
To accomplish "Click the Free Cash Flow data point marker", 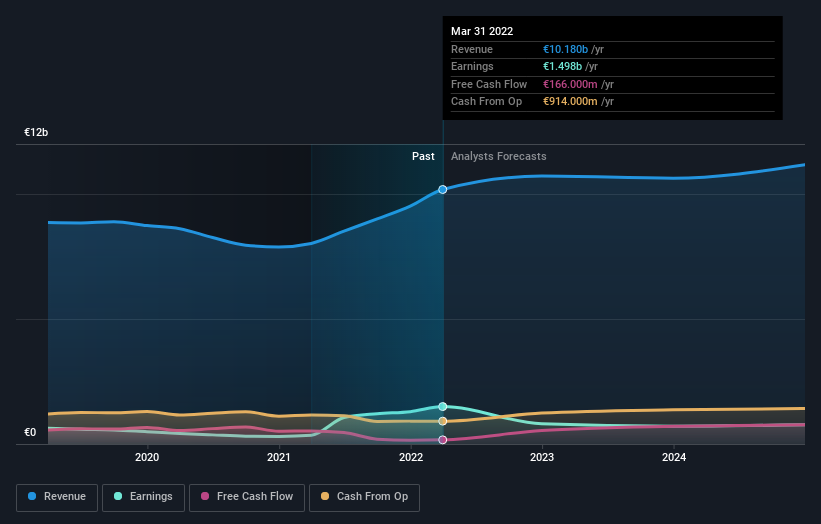I will pos(443,440).
